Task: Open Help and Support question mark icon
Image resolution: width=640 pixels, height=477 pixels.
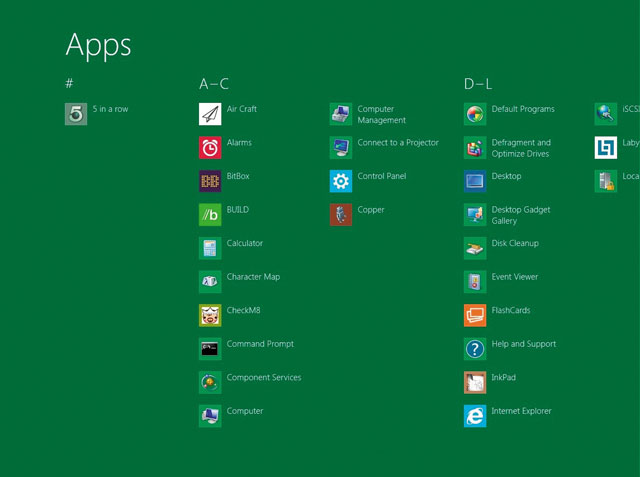Action: [x=475, y=348]
